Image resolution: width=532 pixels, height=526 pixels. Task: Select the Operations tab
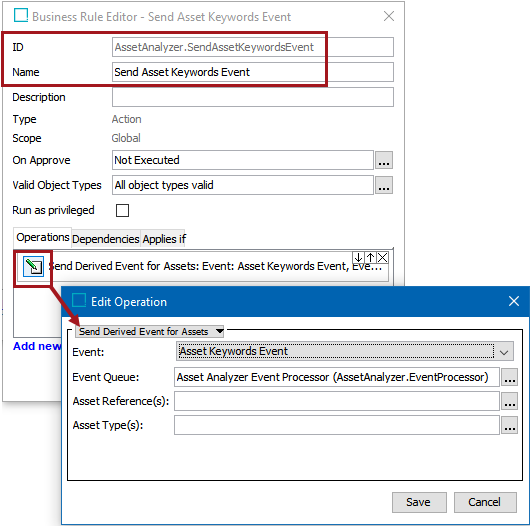(43, 237)
